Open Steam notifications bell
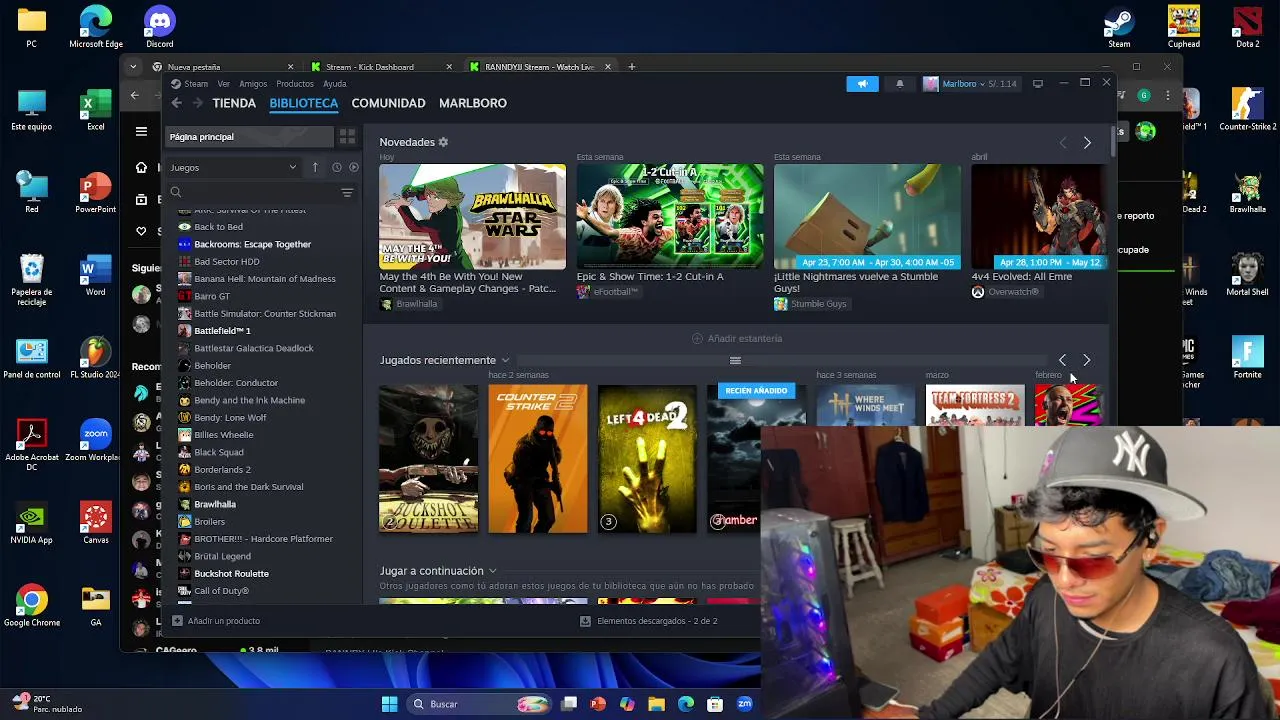This screenshot has width=1280, height=720. [x=899, y=84]
